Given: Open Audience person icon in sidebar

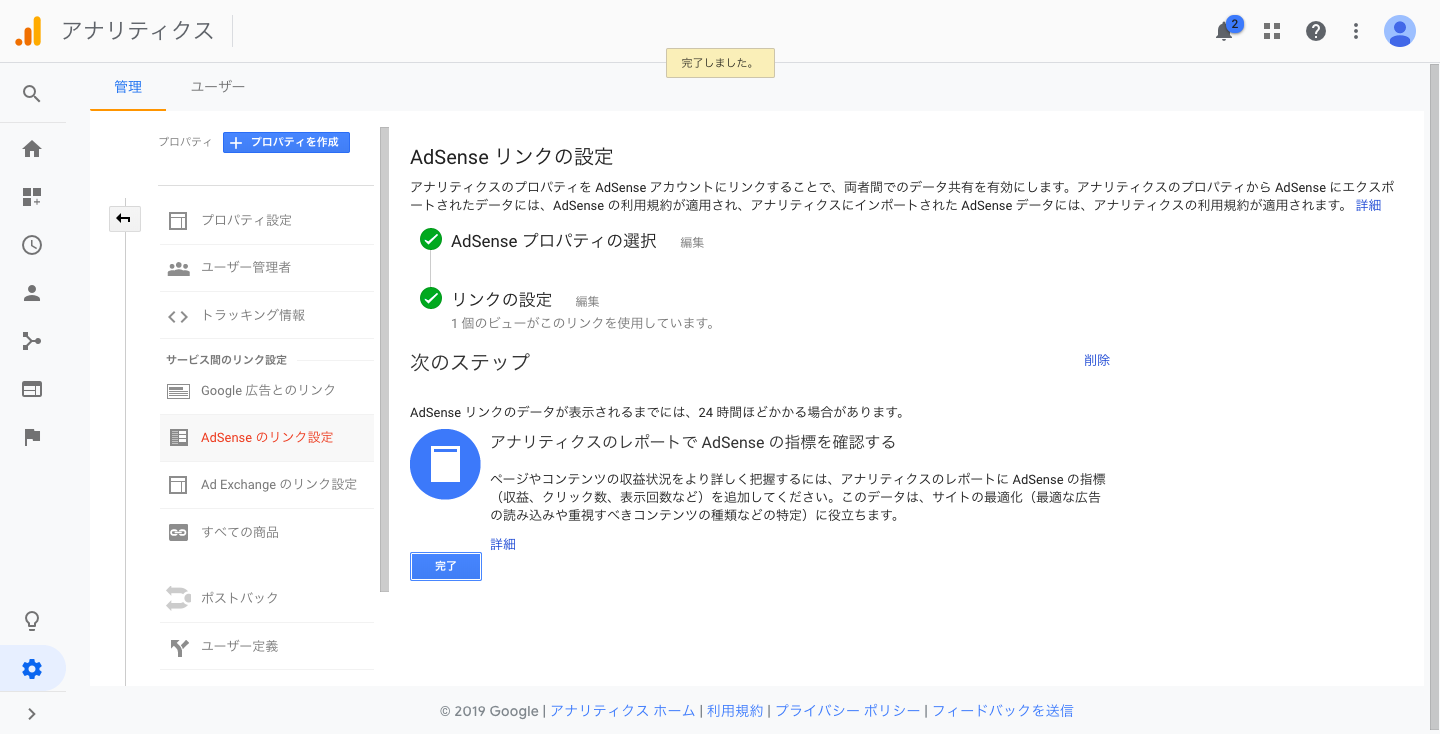Looking at the screenshot, I should tap(32, 293).
